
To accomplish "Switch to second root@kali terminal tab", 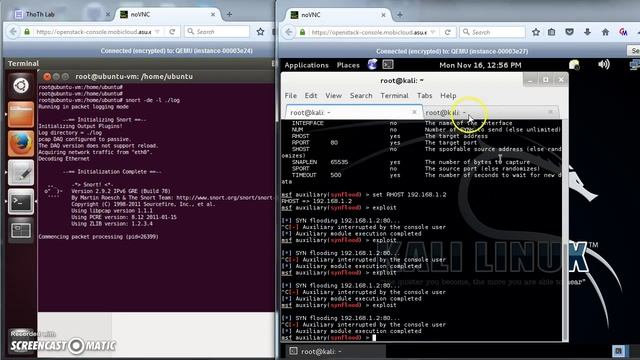I will (490, 112).
